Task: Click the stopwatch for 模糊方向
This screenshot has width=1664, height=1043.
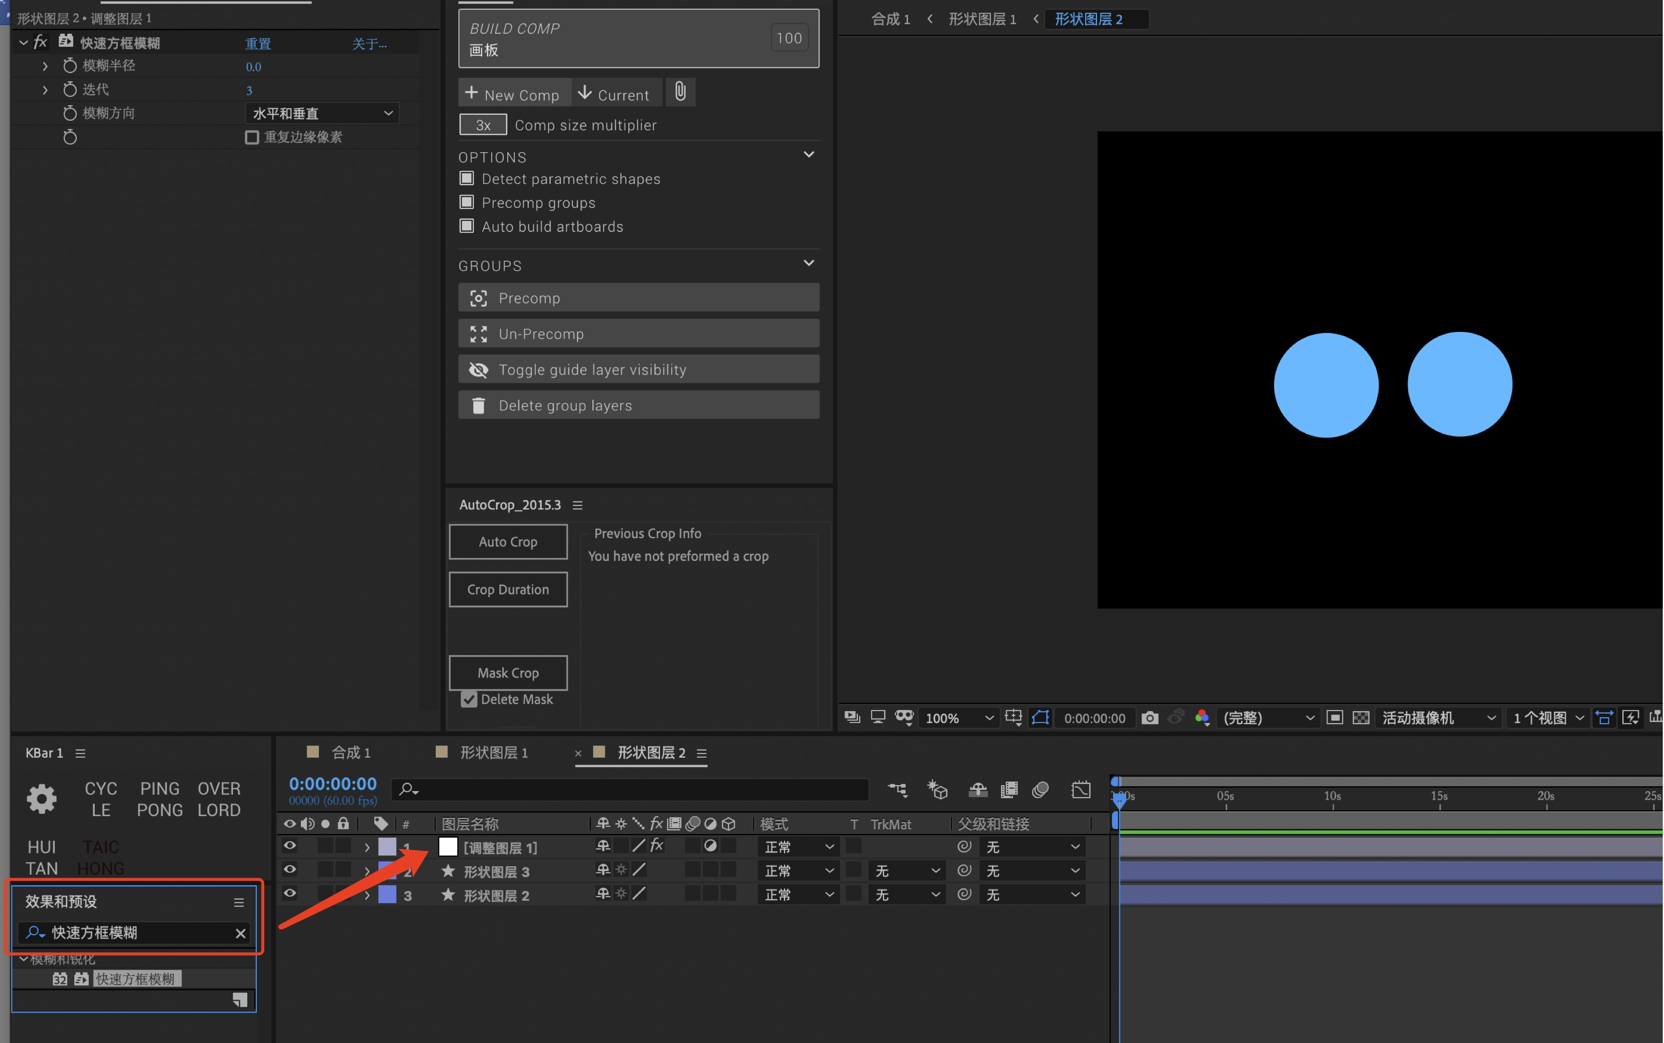Action: pyautogui.click(x=70, y=113)
